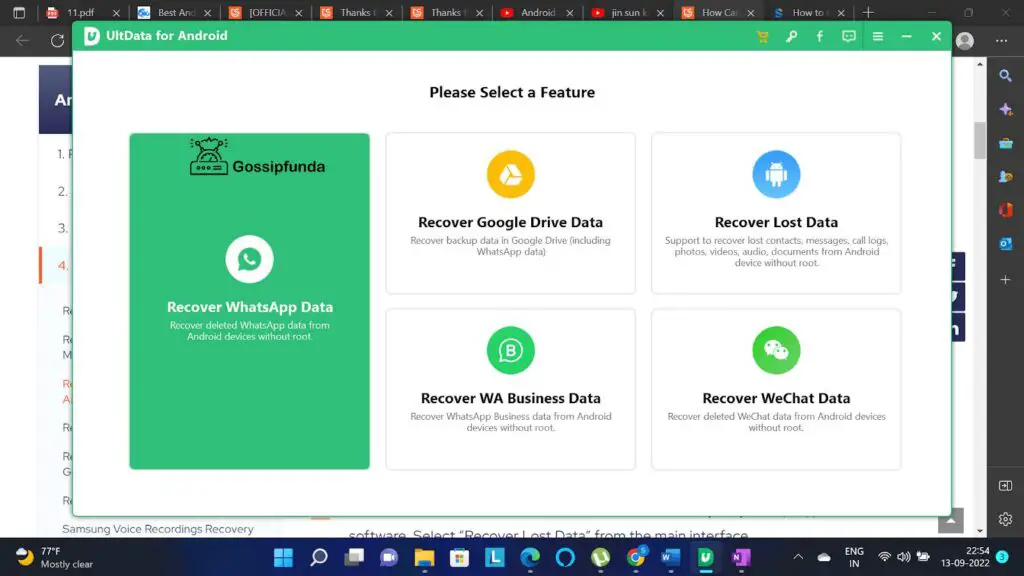Open the Edge sidebar Discover sparkle icon

1006,109
